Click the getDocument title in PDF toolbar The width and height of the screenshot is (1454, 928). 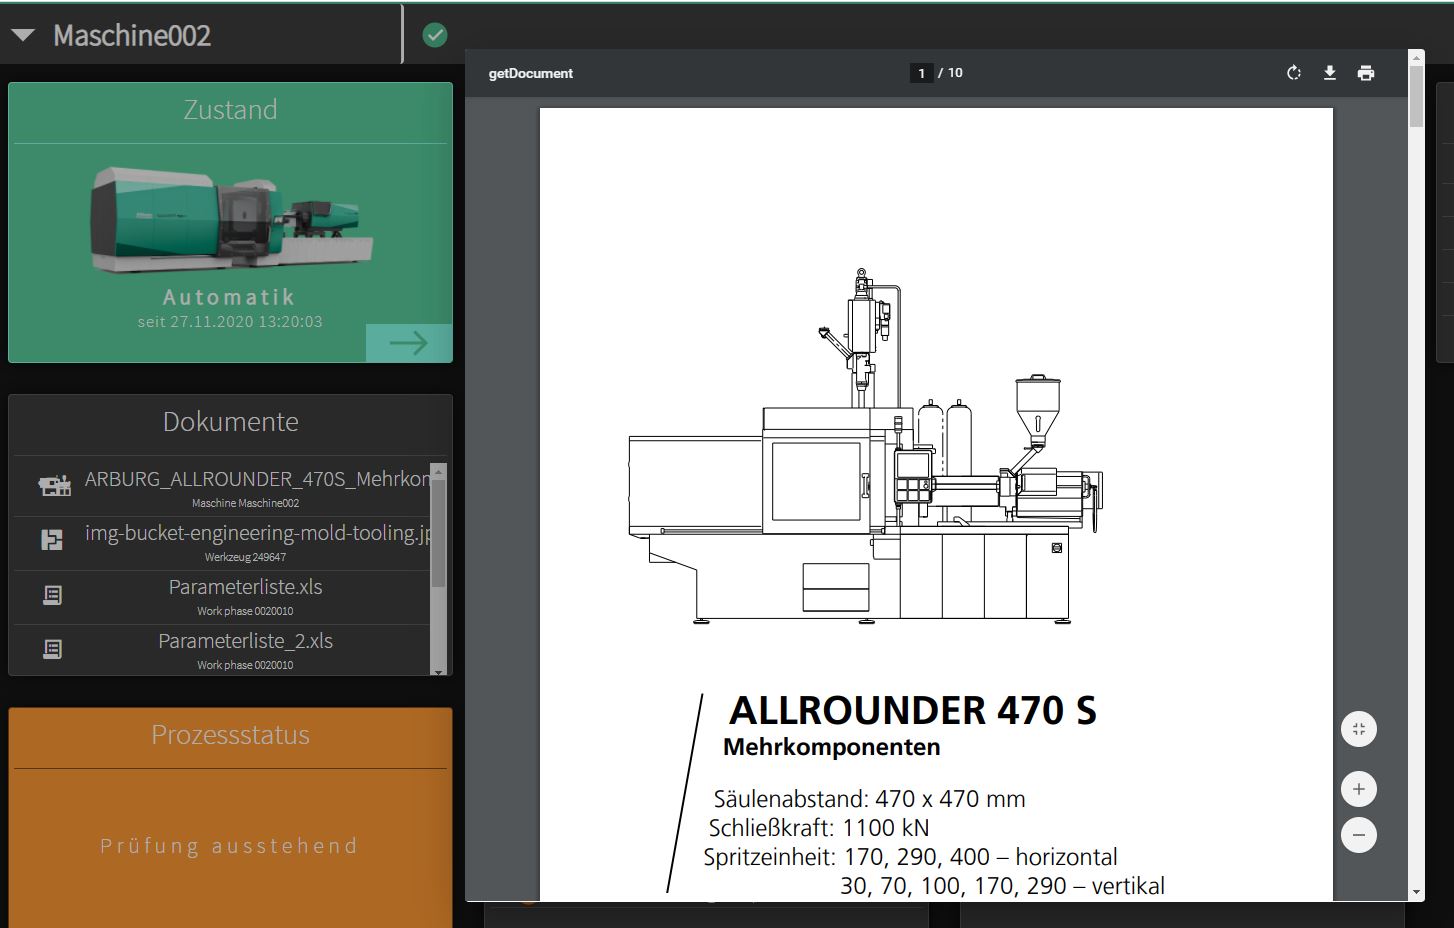pyautogui.click(x=531, y=73)
